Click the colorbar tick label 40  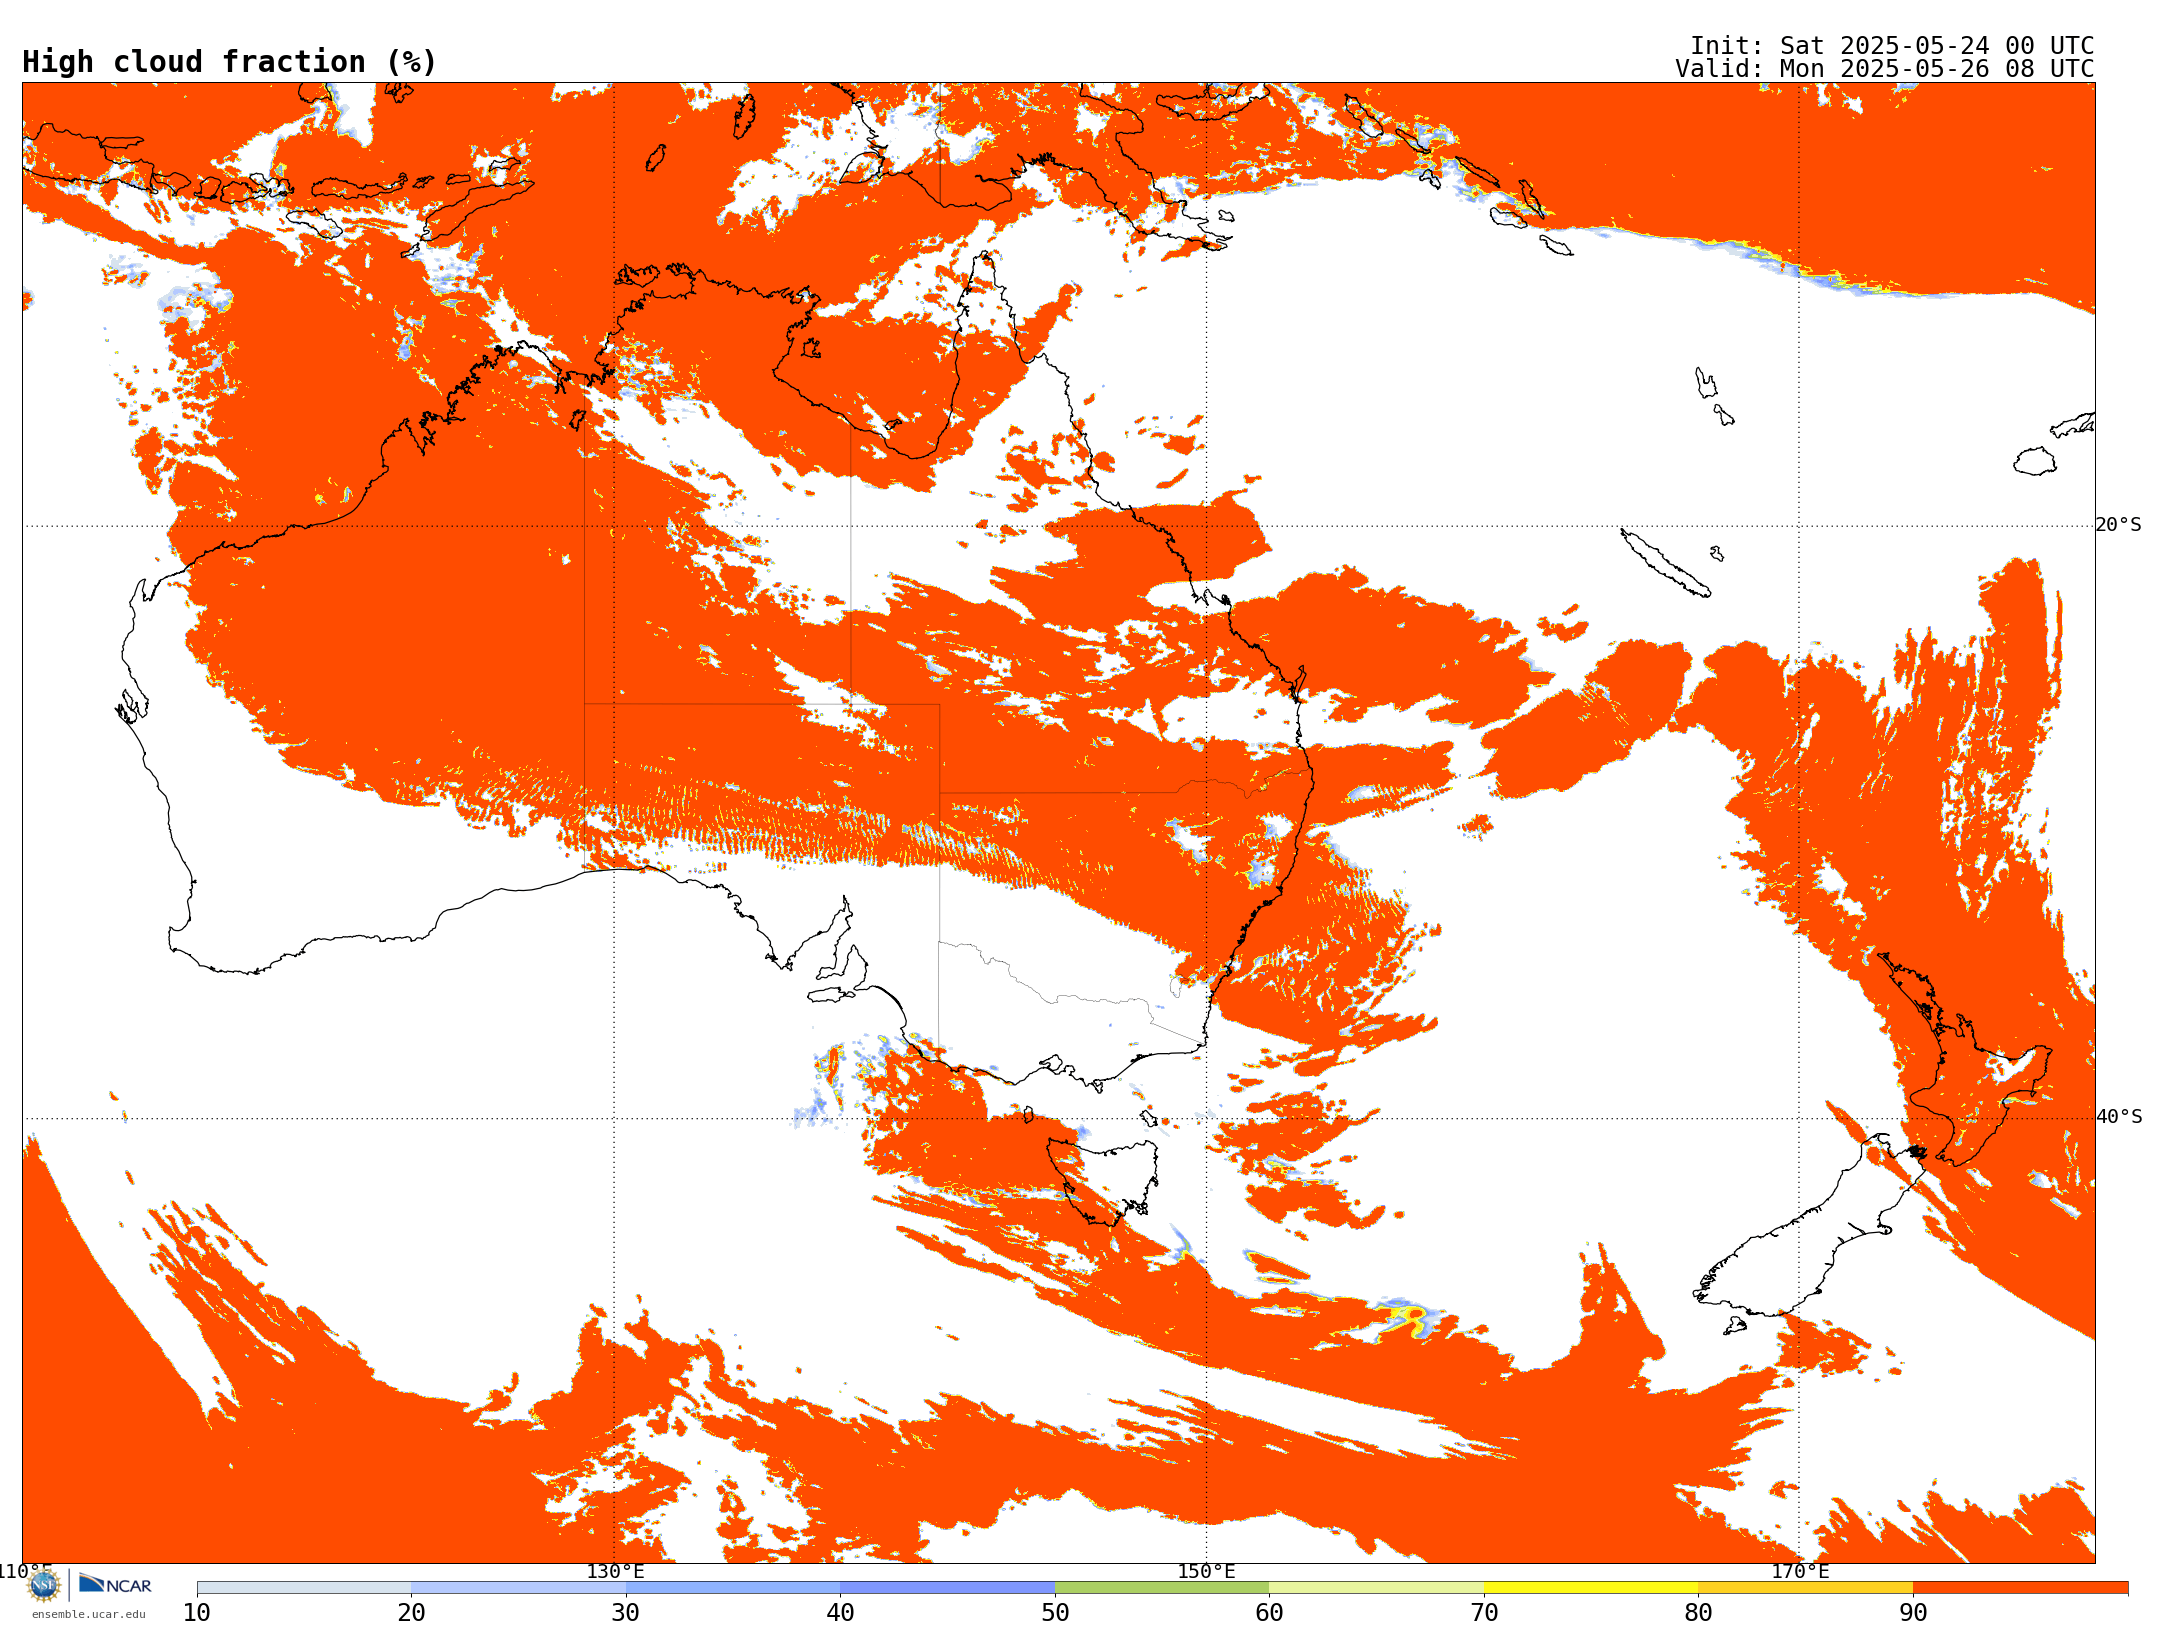click(x=840, y=1613)
